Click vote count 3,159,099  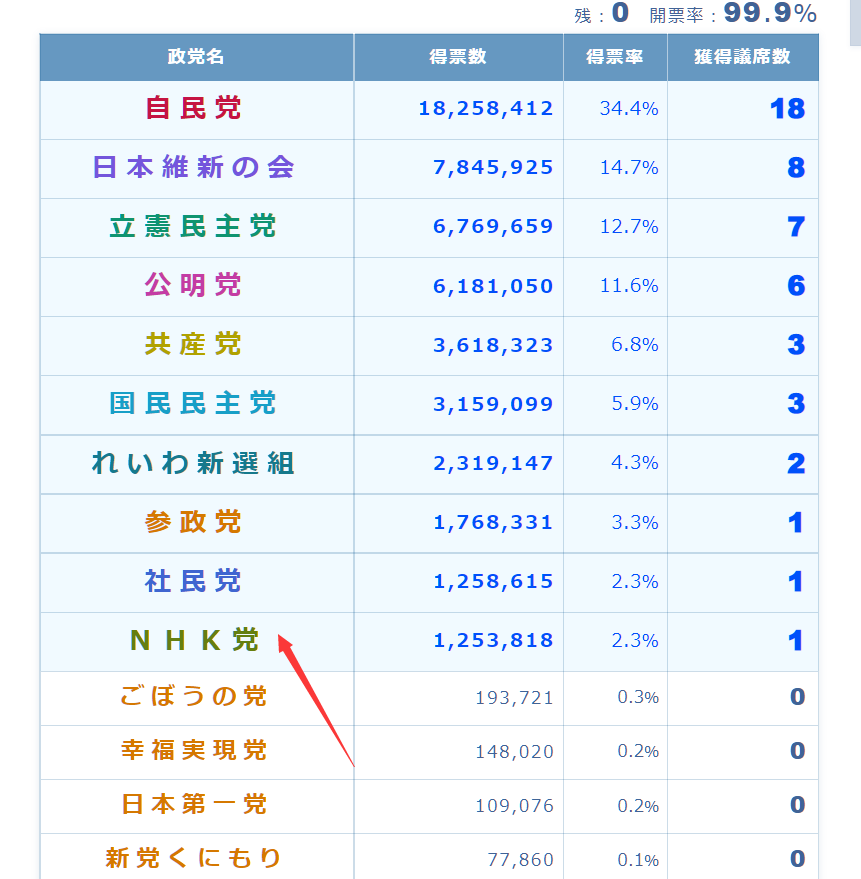[493, 404]
